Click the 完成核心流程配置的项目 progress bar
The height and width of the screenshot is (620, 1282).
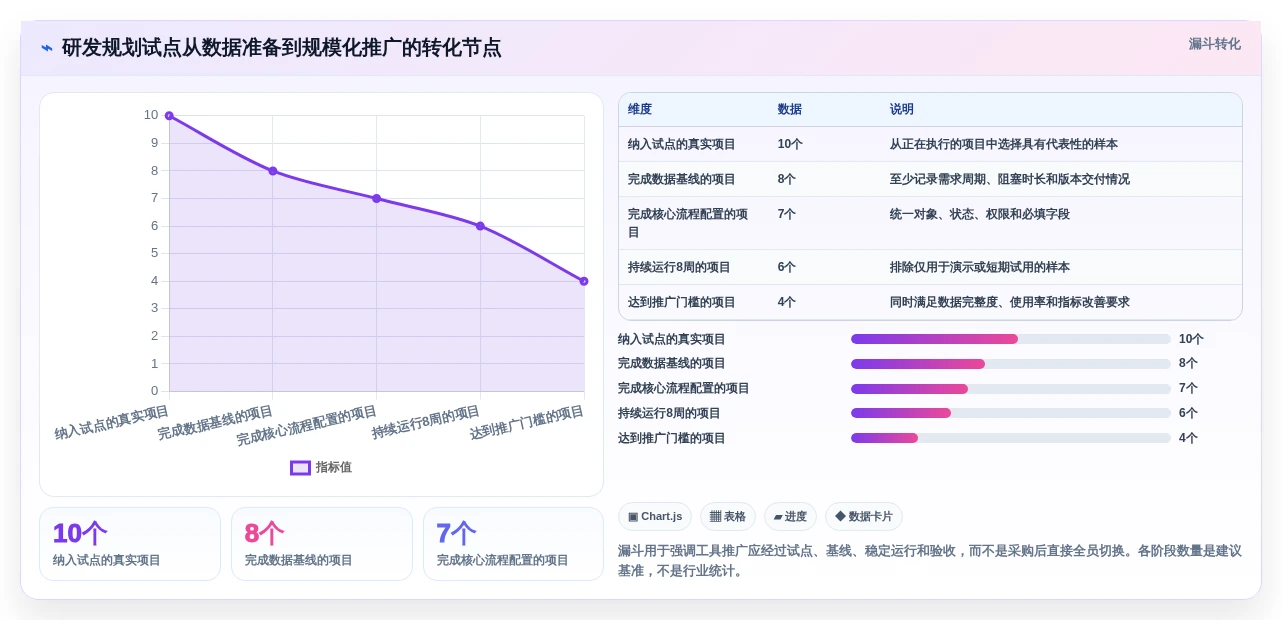[1011, 388]
